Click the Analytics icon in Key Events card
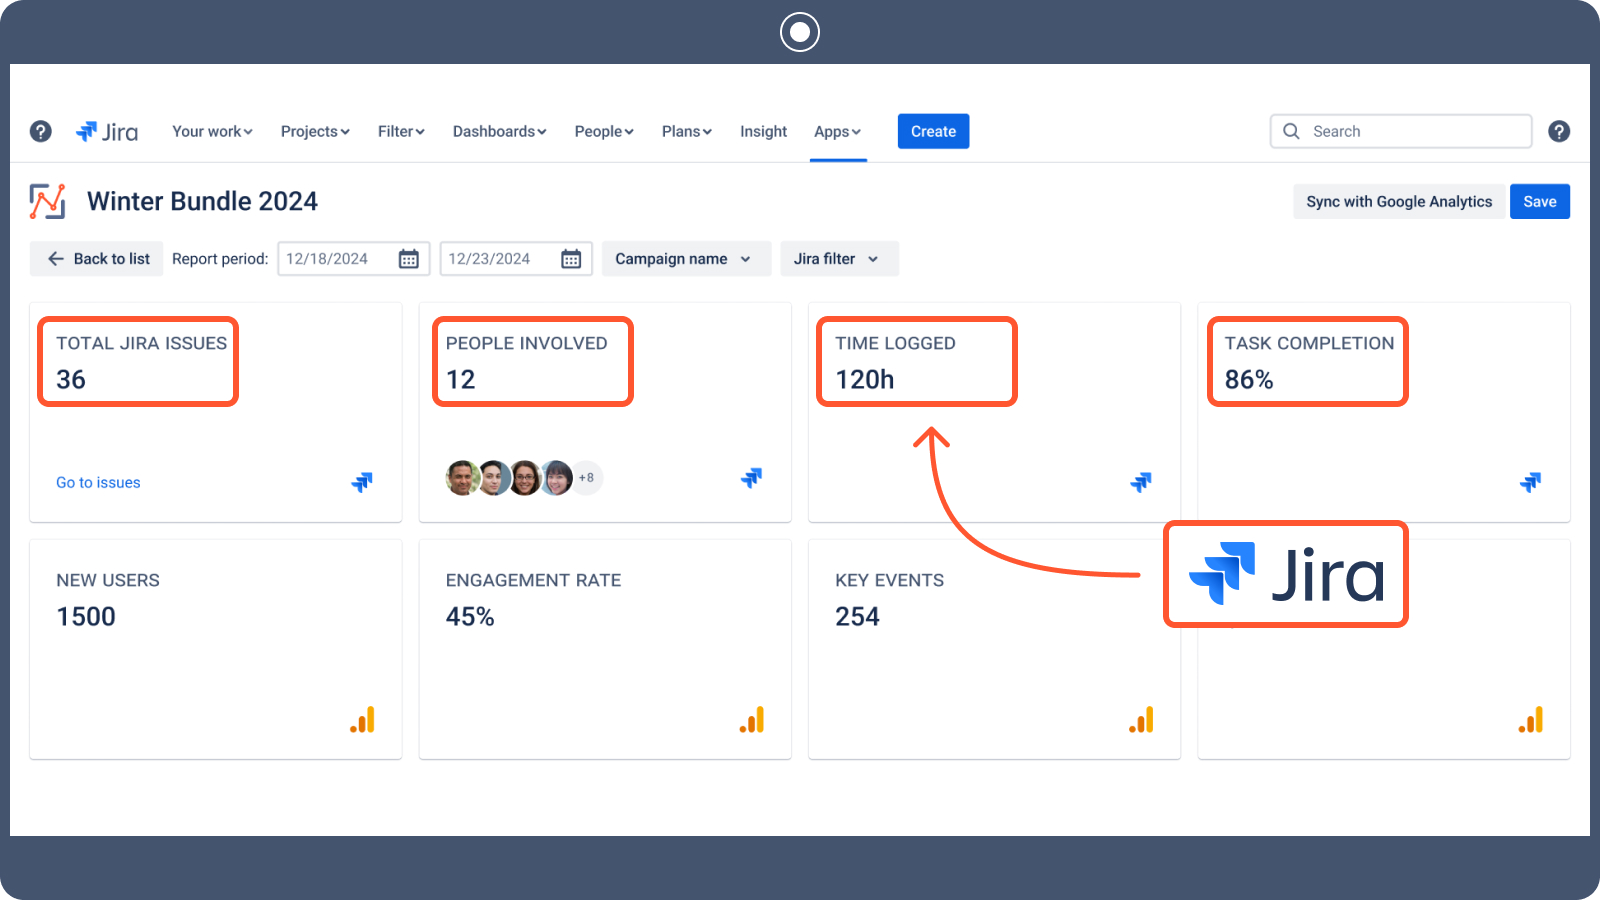Screen dimensions: 1600x900 tap(1141, 720)
